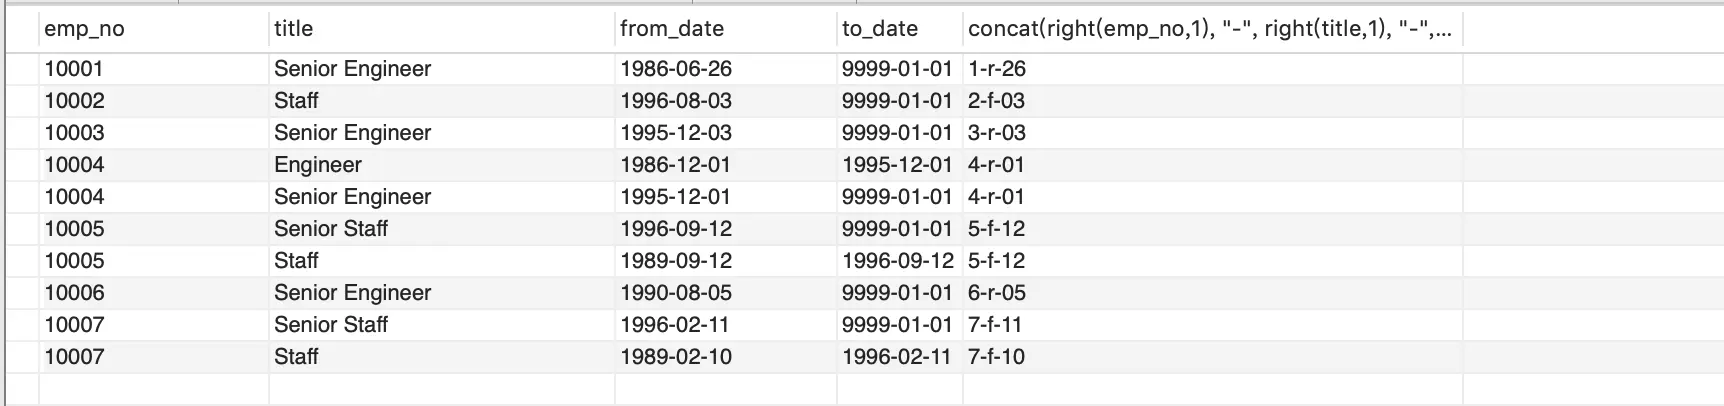Select the 10003 employee number cell
Viewport: 1724px width, 406px height.
(x=74, y=133)
